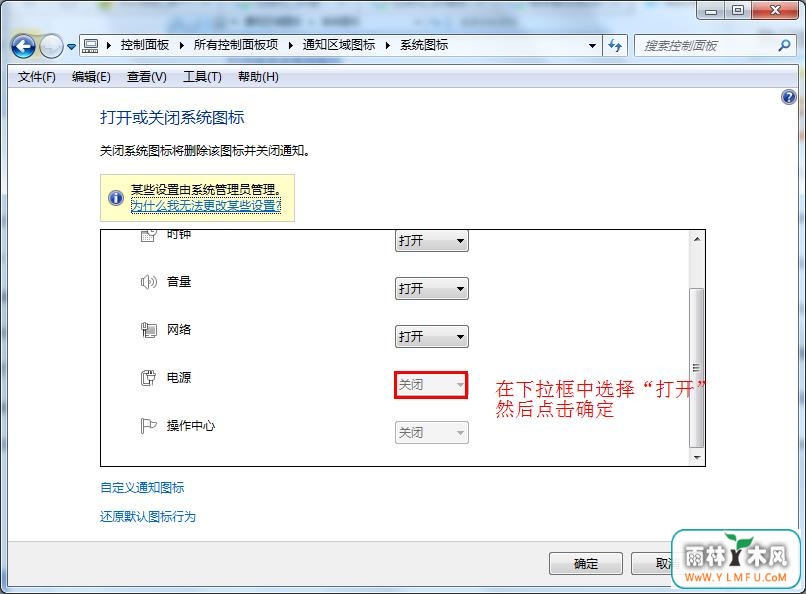
Task: Click the 操作中心 flag icon
Action: tap(149, 426)
